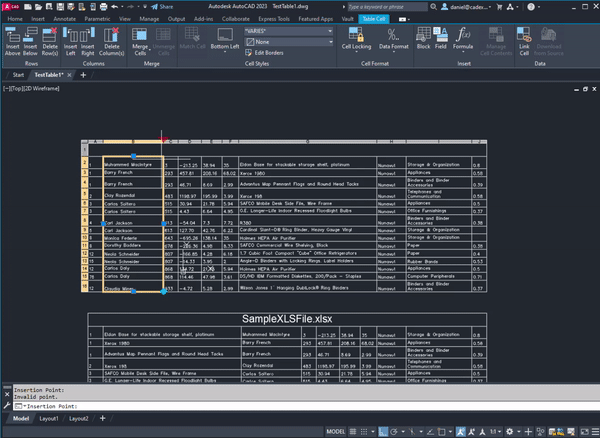Insert a column to the left
The height and width of the screenshot is (438, 600).
click(x=72, y=35)
